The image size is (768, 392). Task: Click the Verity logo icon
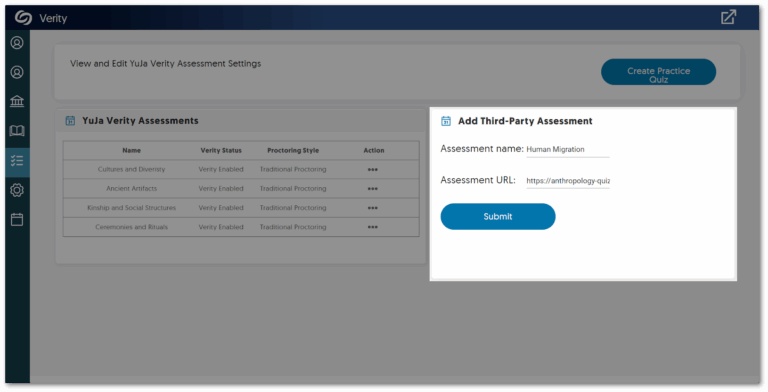(x=23, y=18)
